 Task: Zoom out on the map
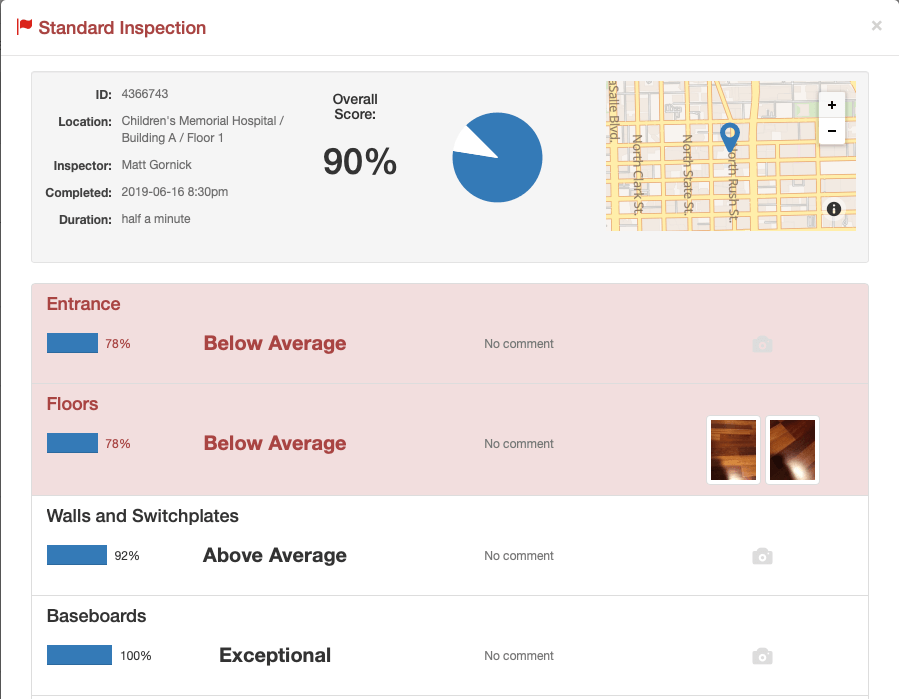click(x=832, y=131)
